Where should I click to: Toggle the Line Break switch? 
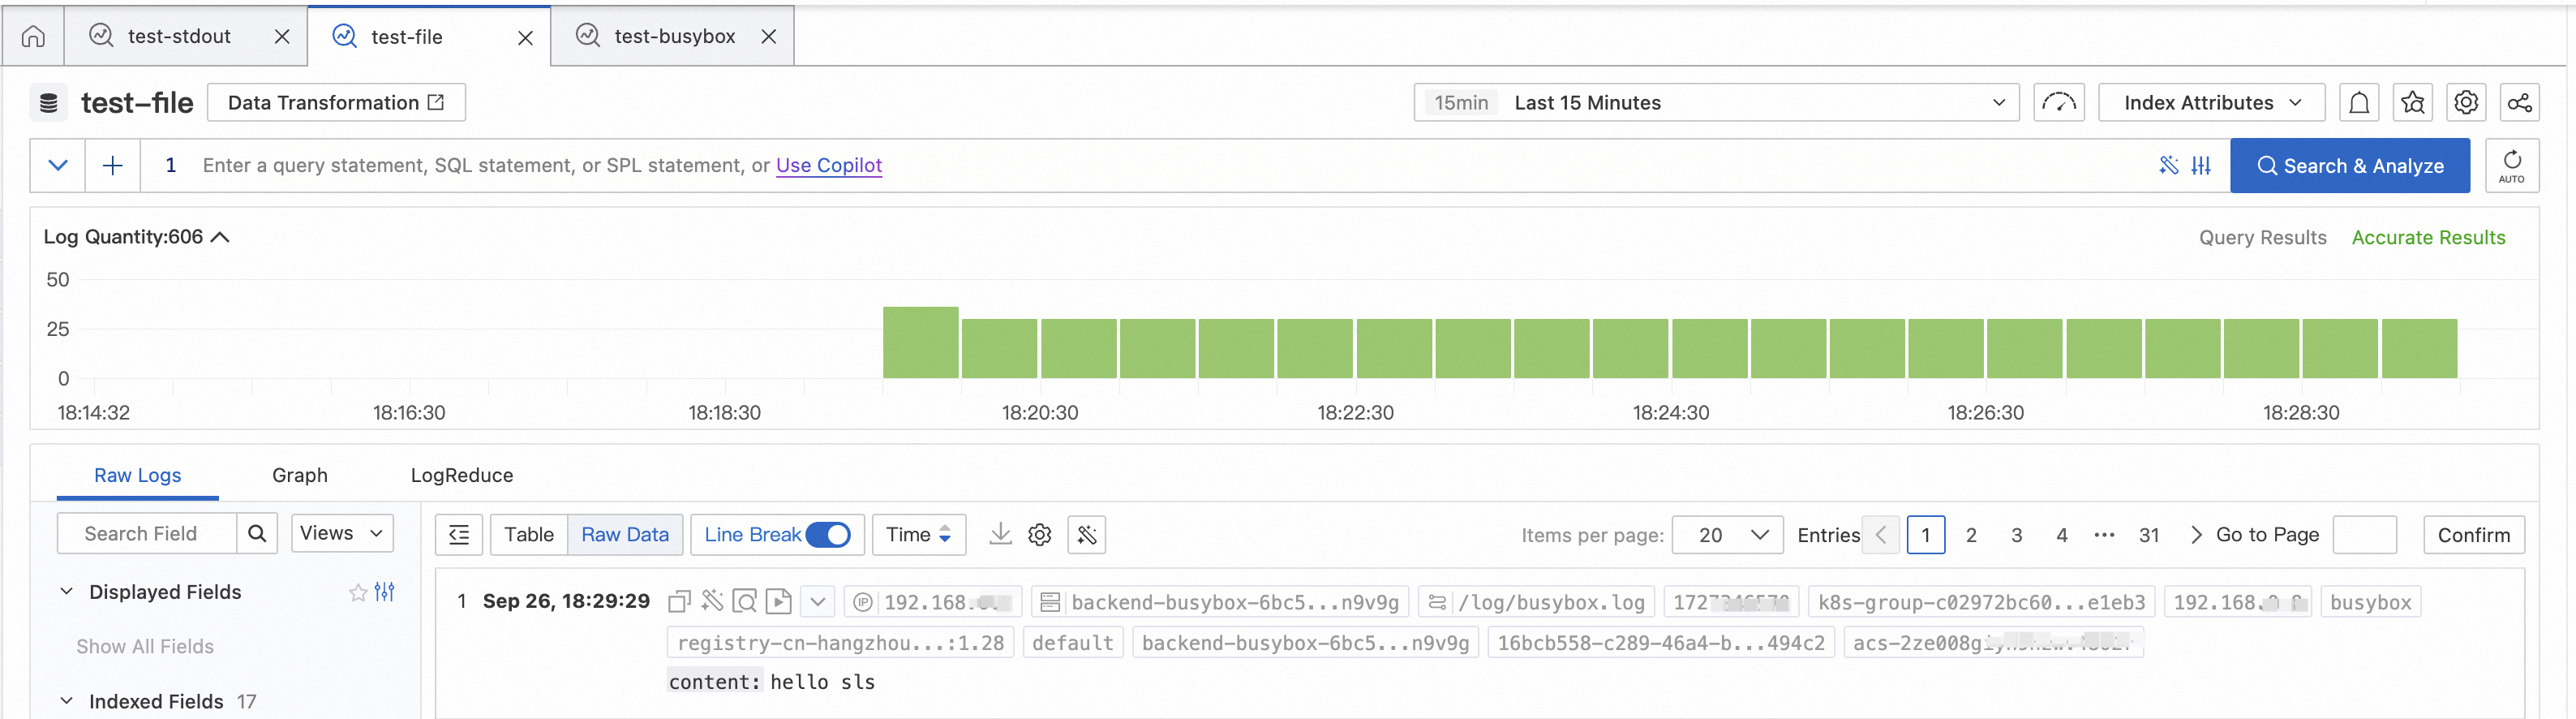pos(828,535)
